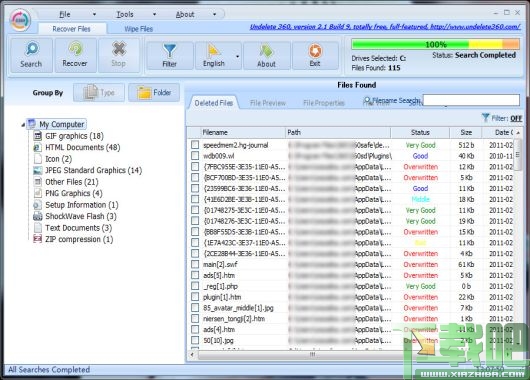Screen dimensions: 530x380
Task: Click the Filename Search magnifier icon
Action: coord(367,100)
